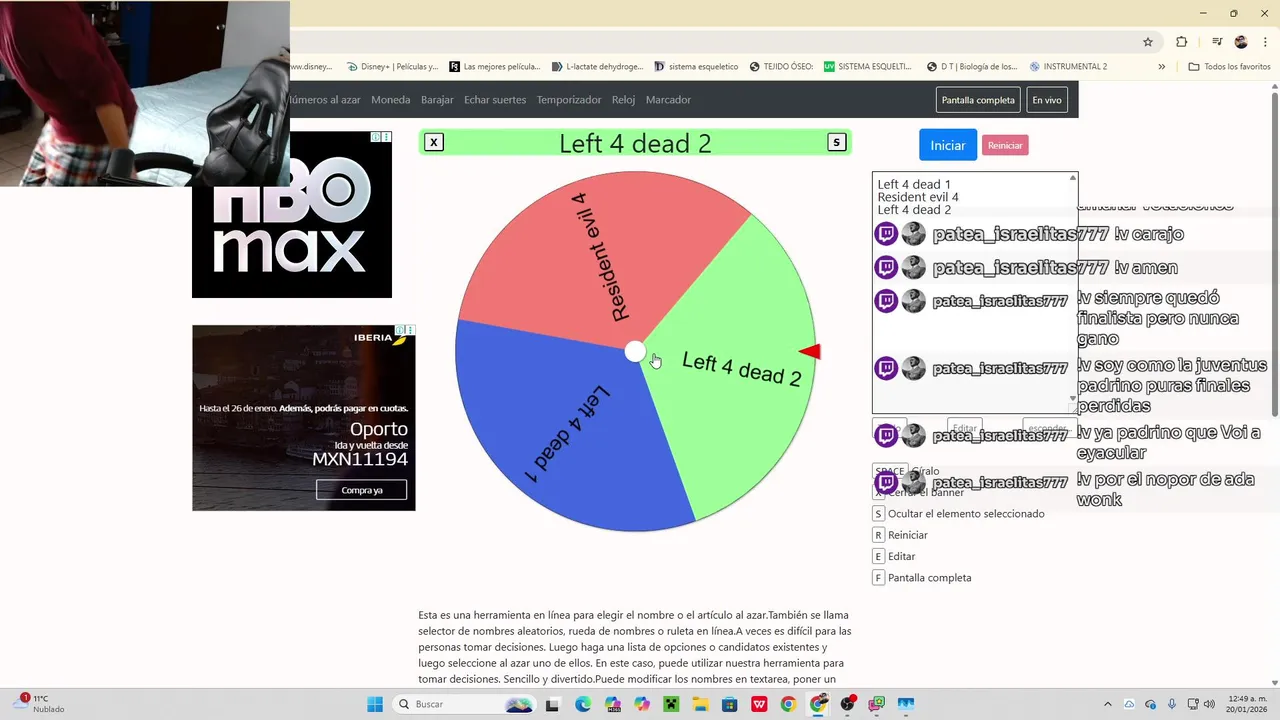Open File Explorer from the taskbar
This screenshot has height=720, width=1280.
(x=701, y=704)
